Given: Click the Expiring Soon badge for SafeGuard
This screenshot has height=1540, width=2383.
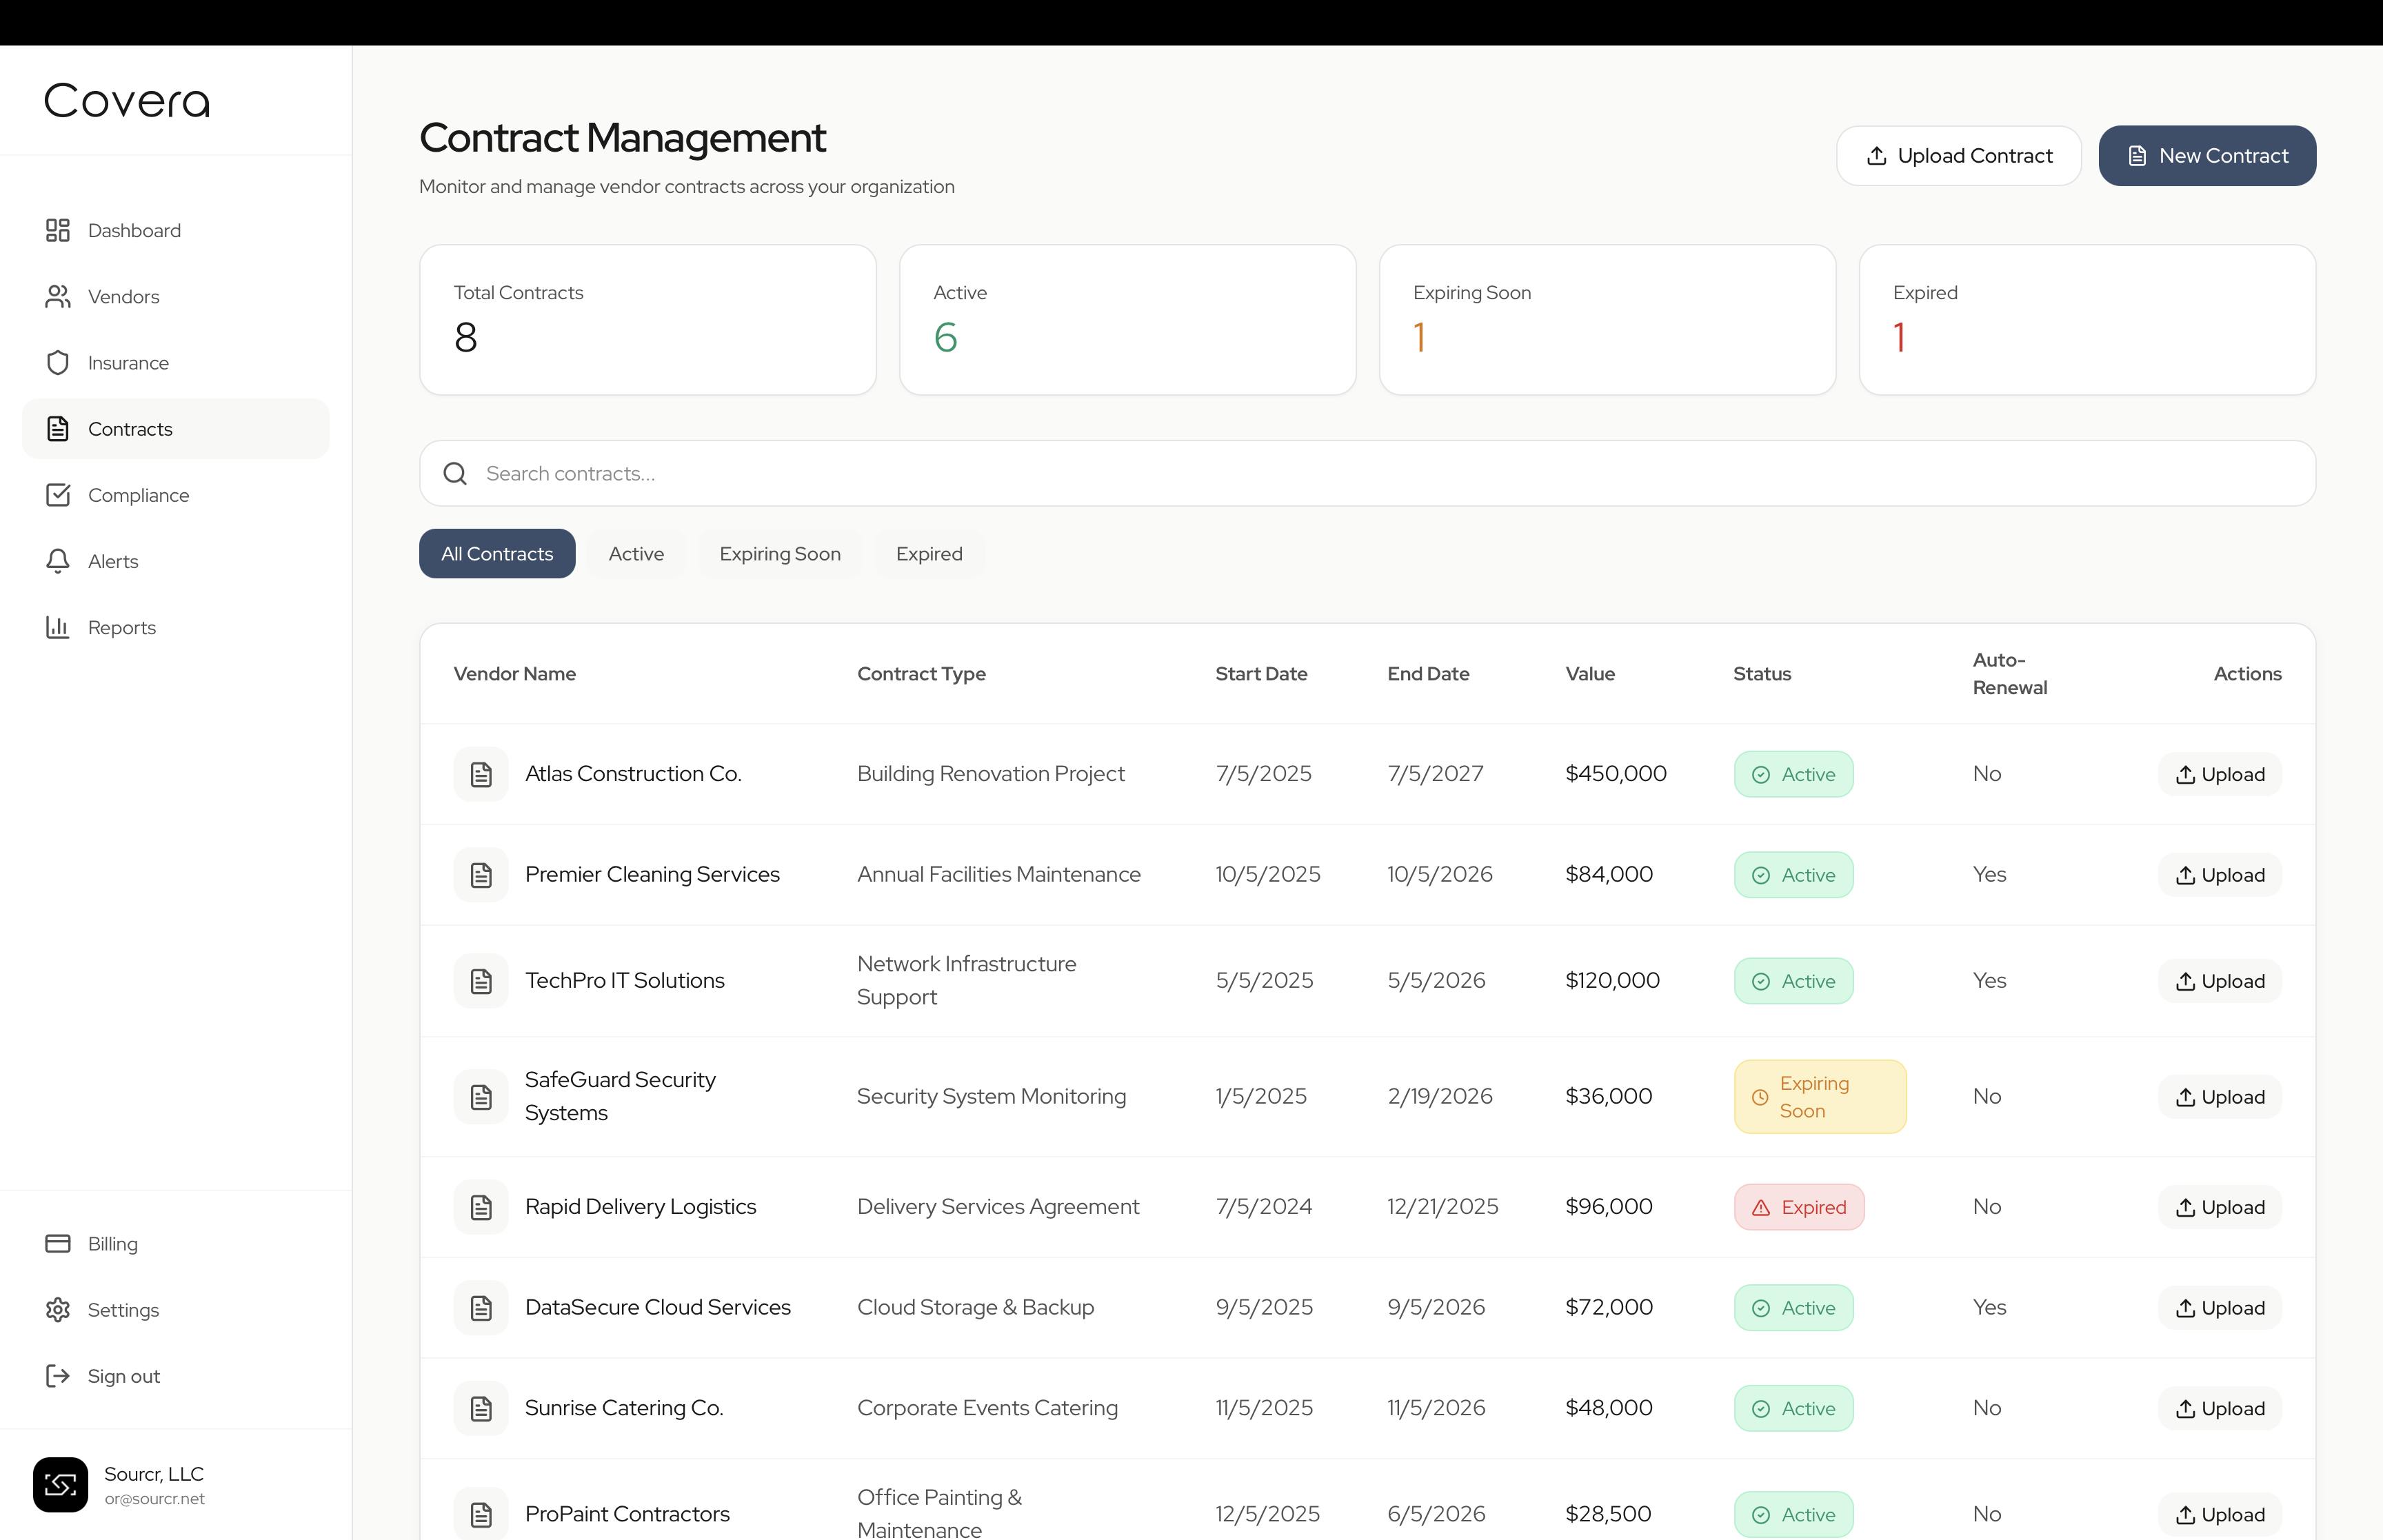Looking at the screenshot, I should pos(1820,1097).
